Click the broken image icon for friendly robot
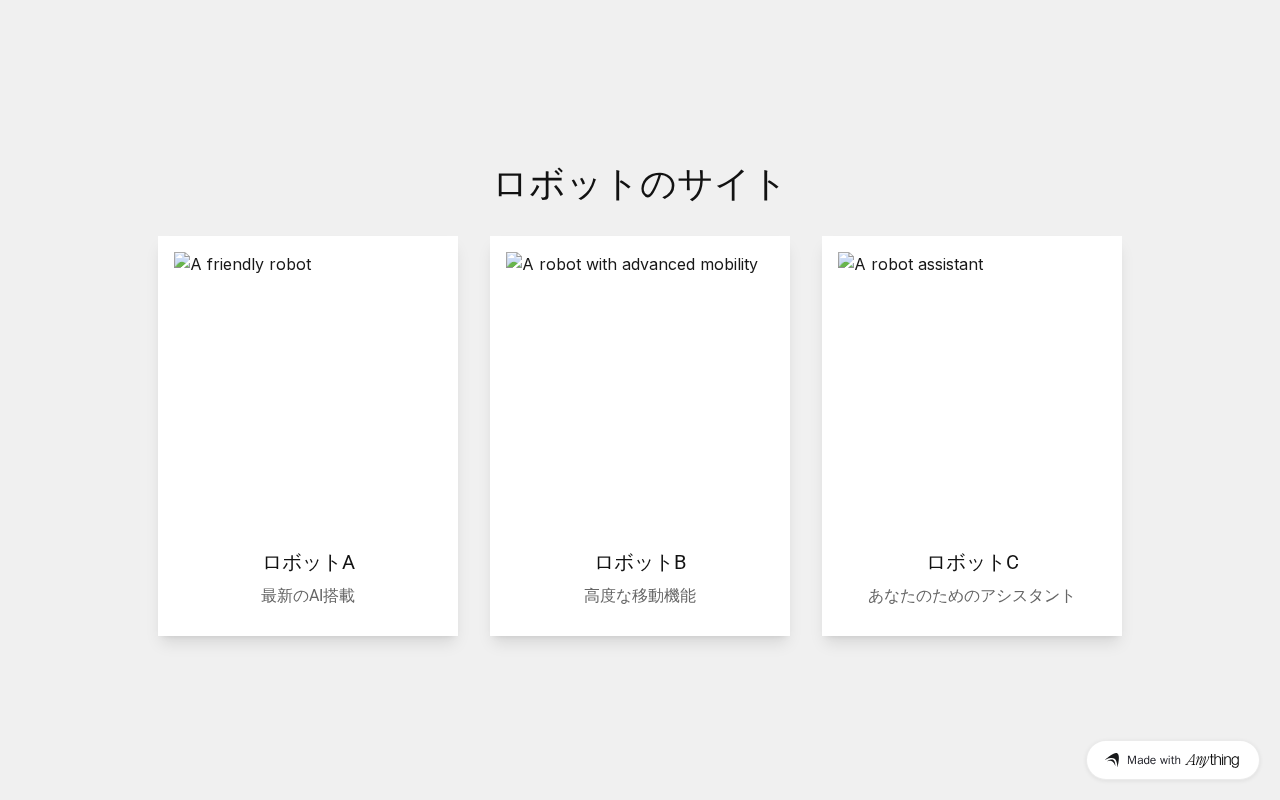 click(x=182, y=262)
